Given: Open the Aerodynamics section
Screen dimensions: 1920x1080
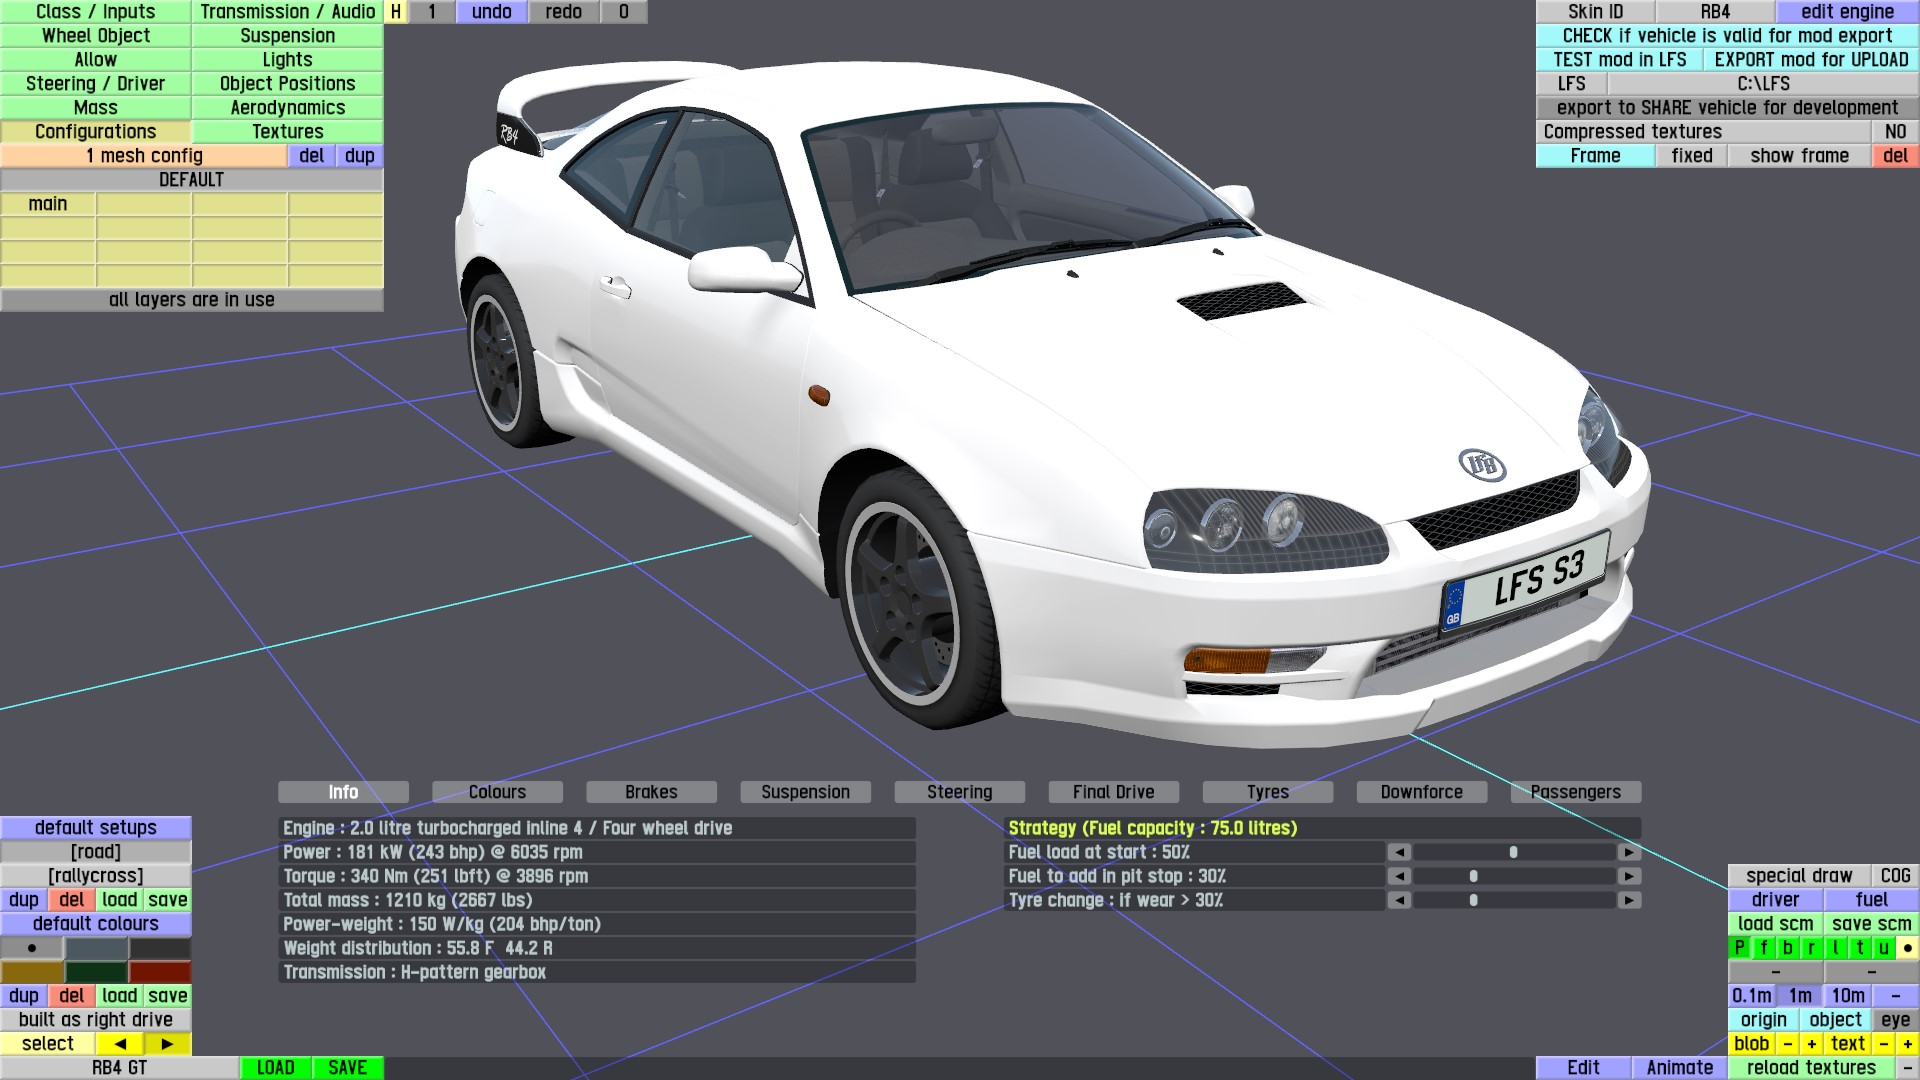Looking at the screenshot, I should click(287, 108).
